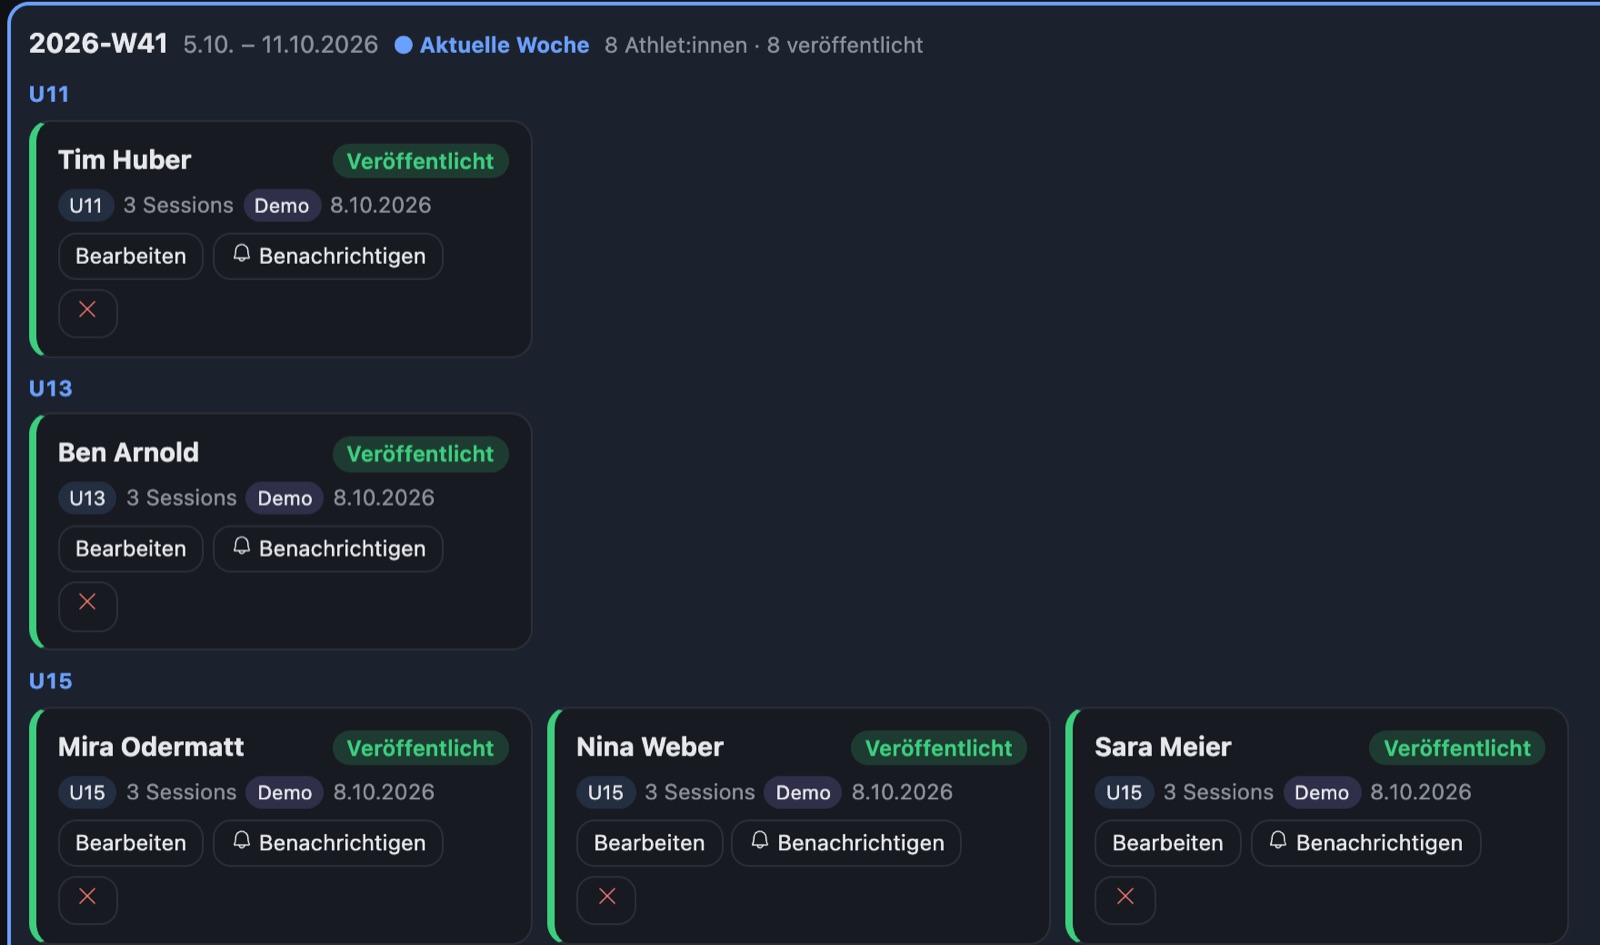Viewport: 1600px width, 945px height.
Task: Click the U11 tag in Tim Huber's card
Action: point(86,206)
